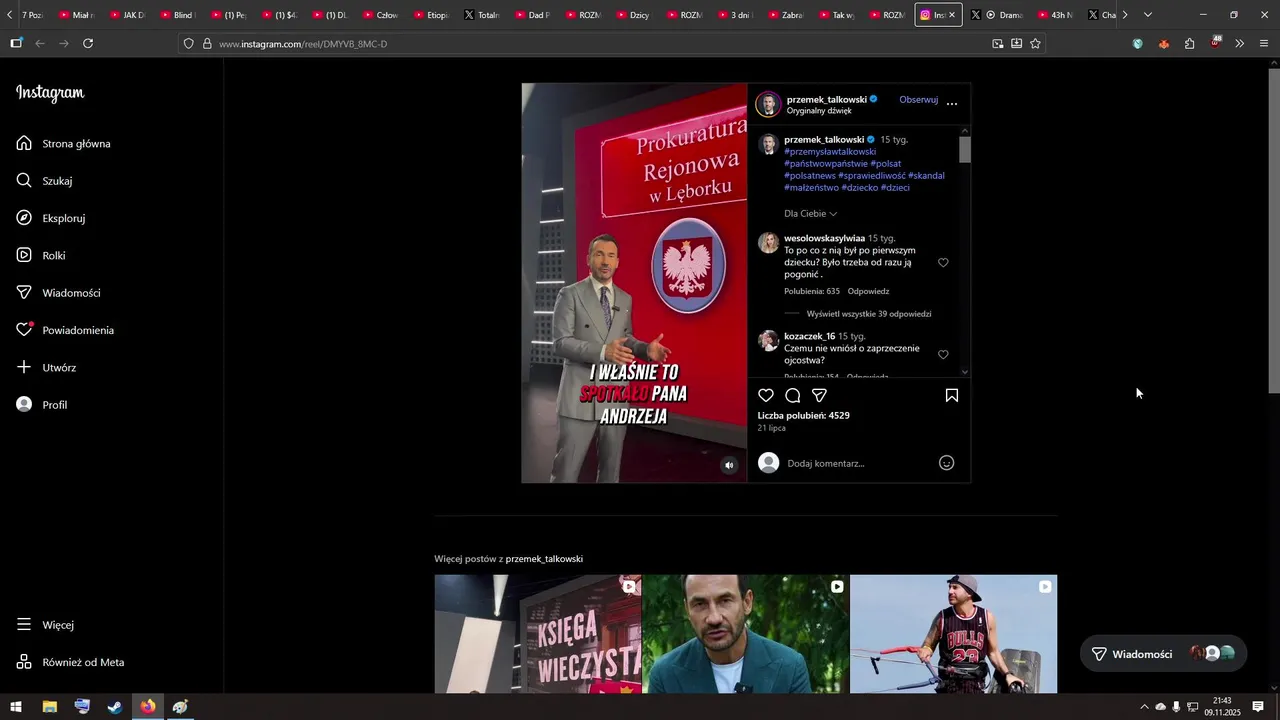
Task: Show hidden system tray icons
Action: tap(1144, 707)
